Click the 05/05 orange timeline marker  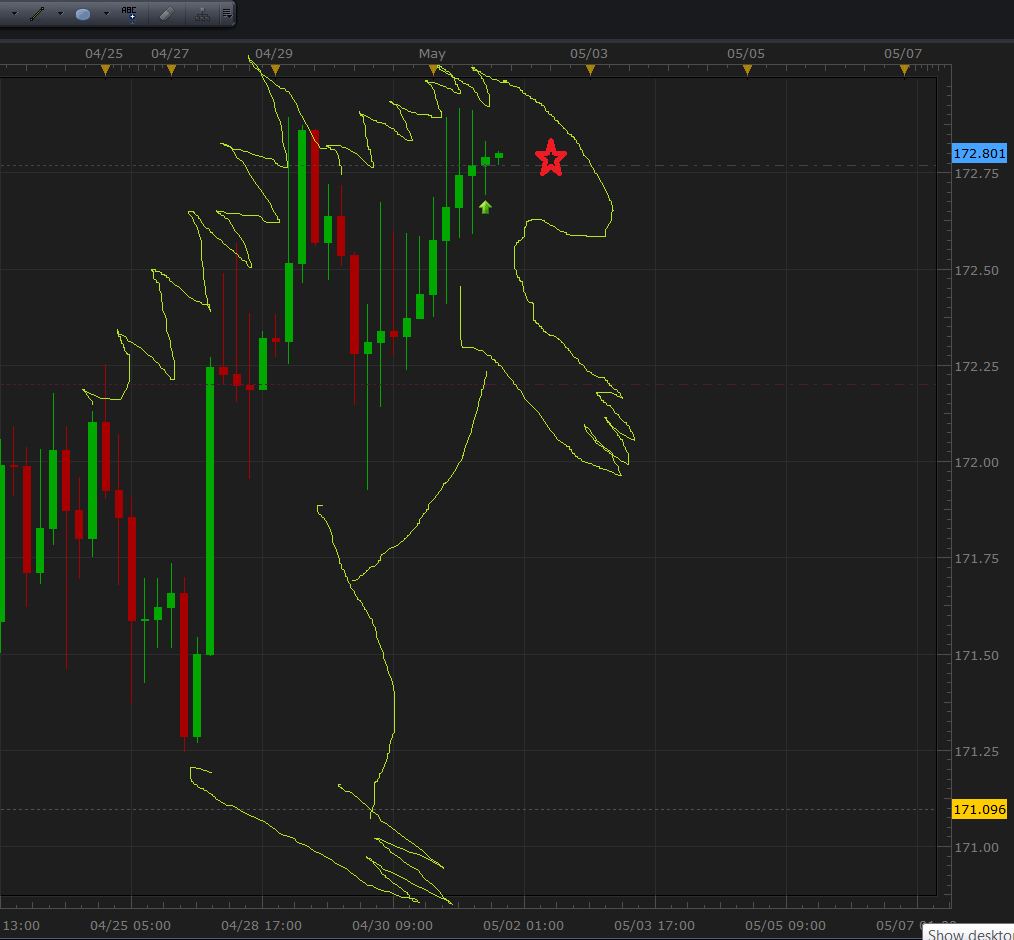pos(748,70)
